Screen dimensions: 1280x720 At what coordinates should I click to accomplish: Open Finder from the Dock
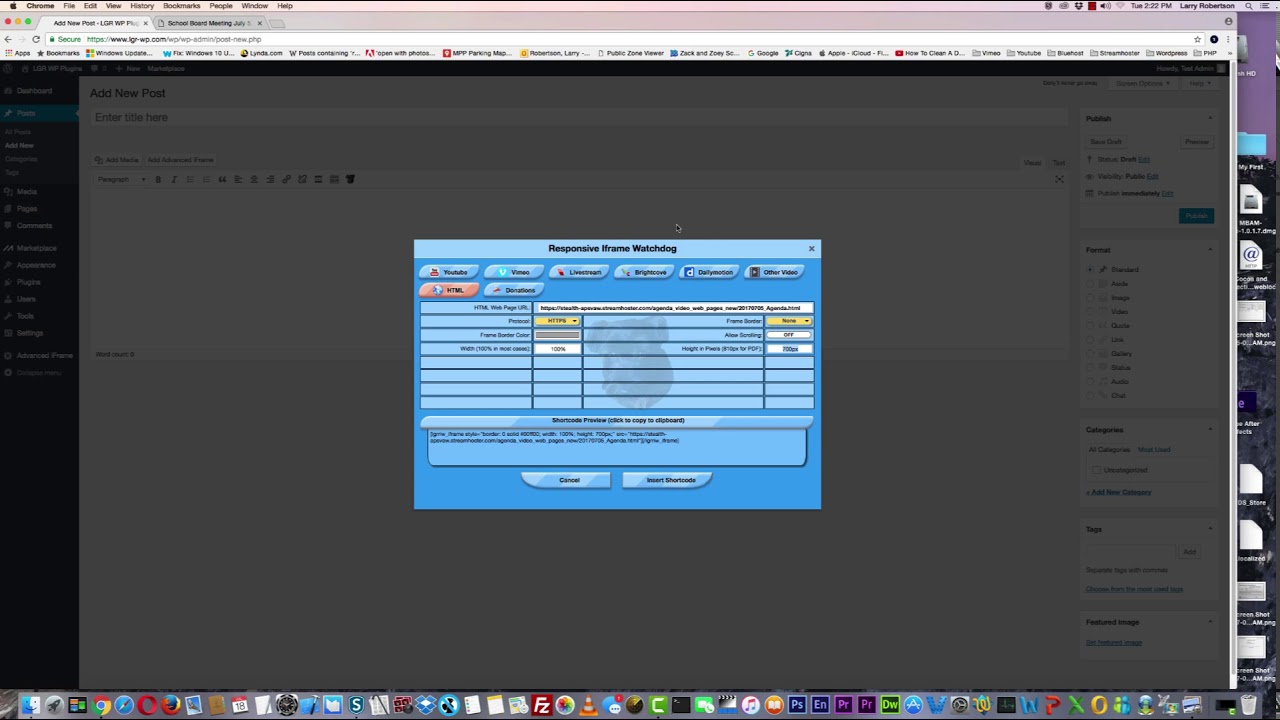(x=31, y=706)
